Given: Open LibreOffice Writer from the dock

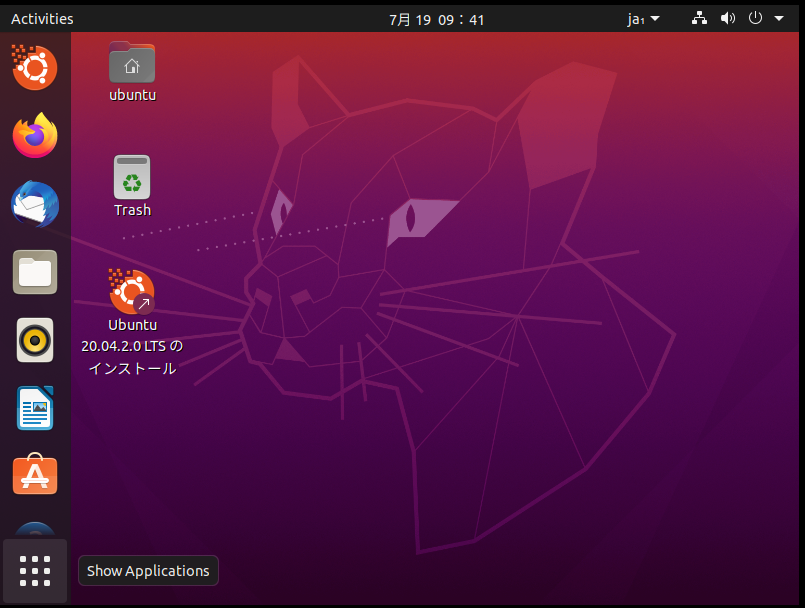Looking at the screenshot, I should coord(35,408).
